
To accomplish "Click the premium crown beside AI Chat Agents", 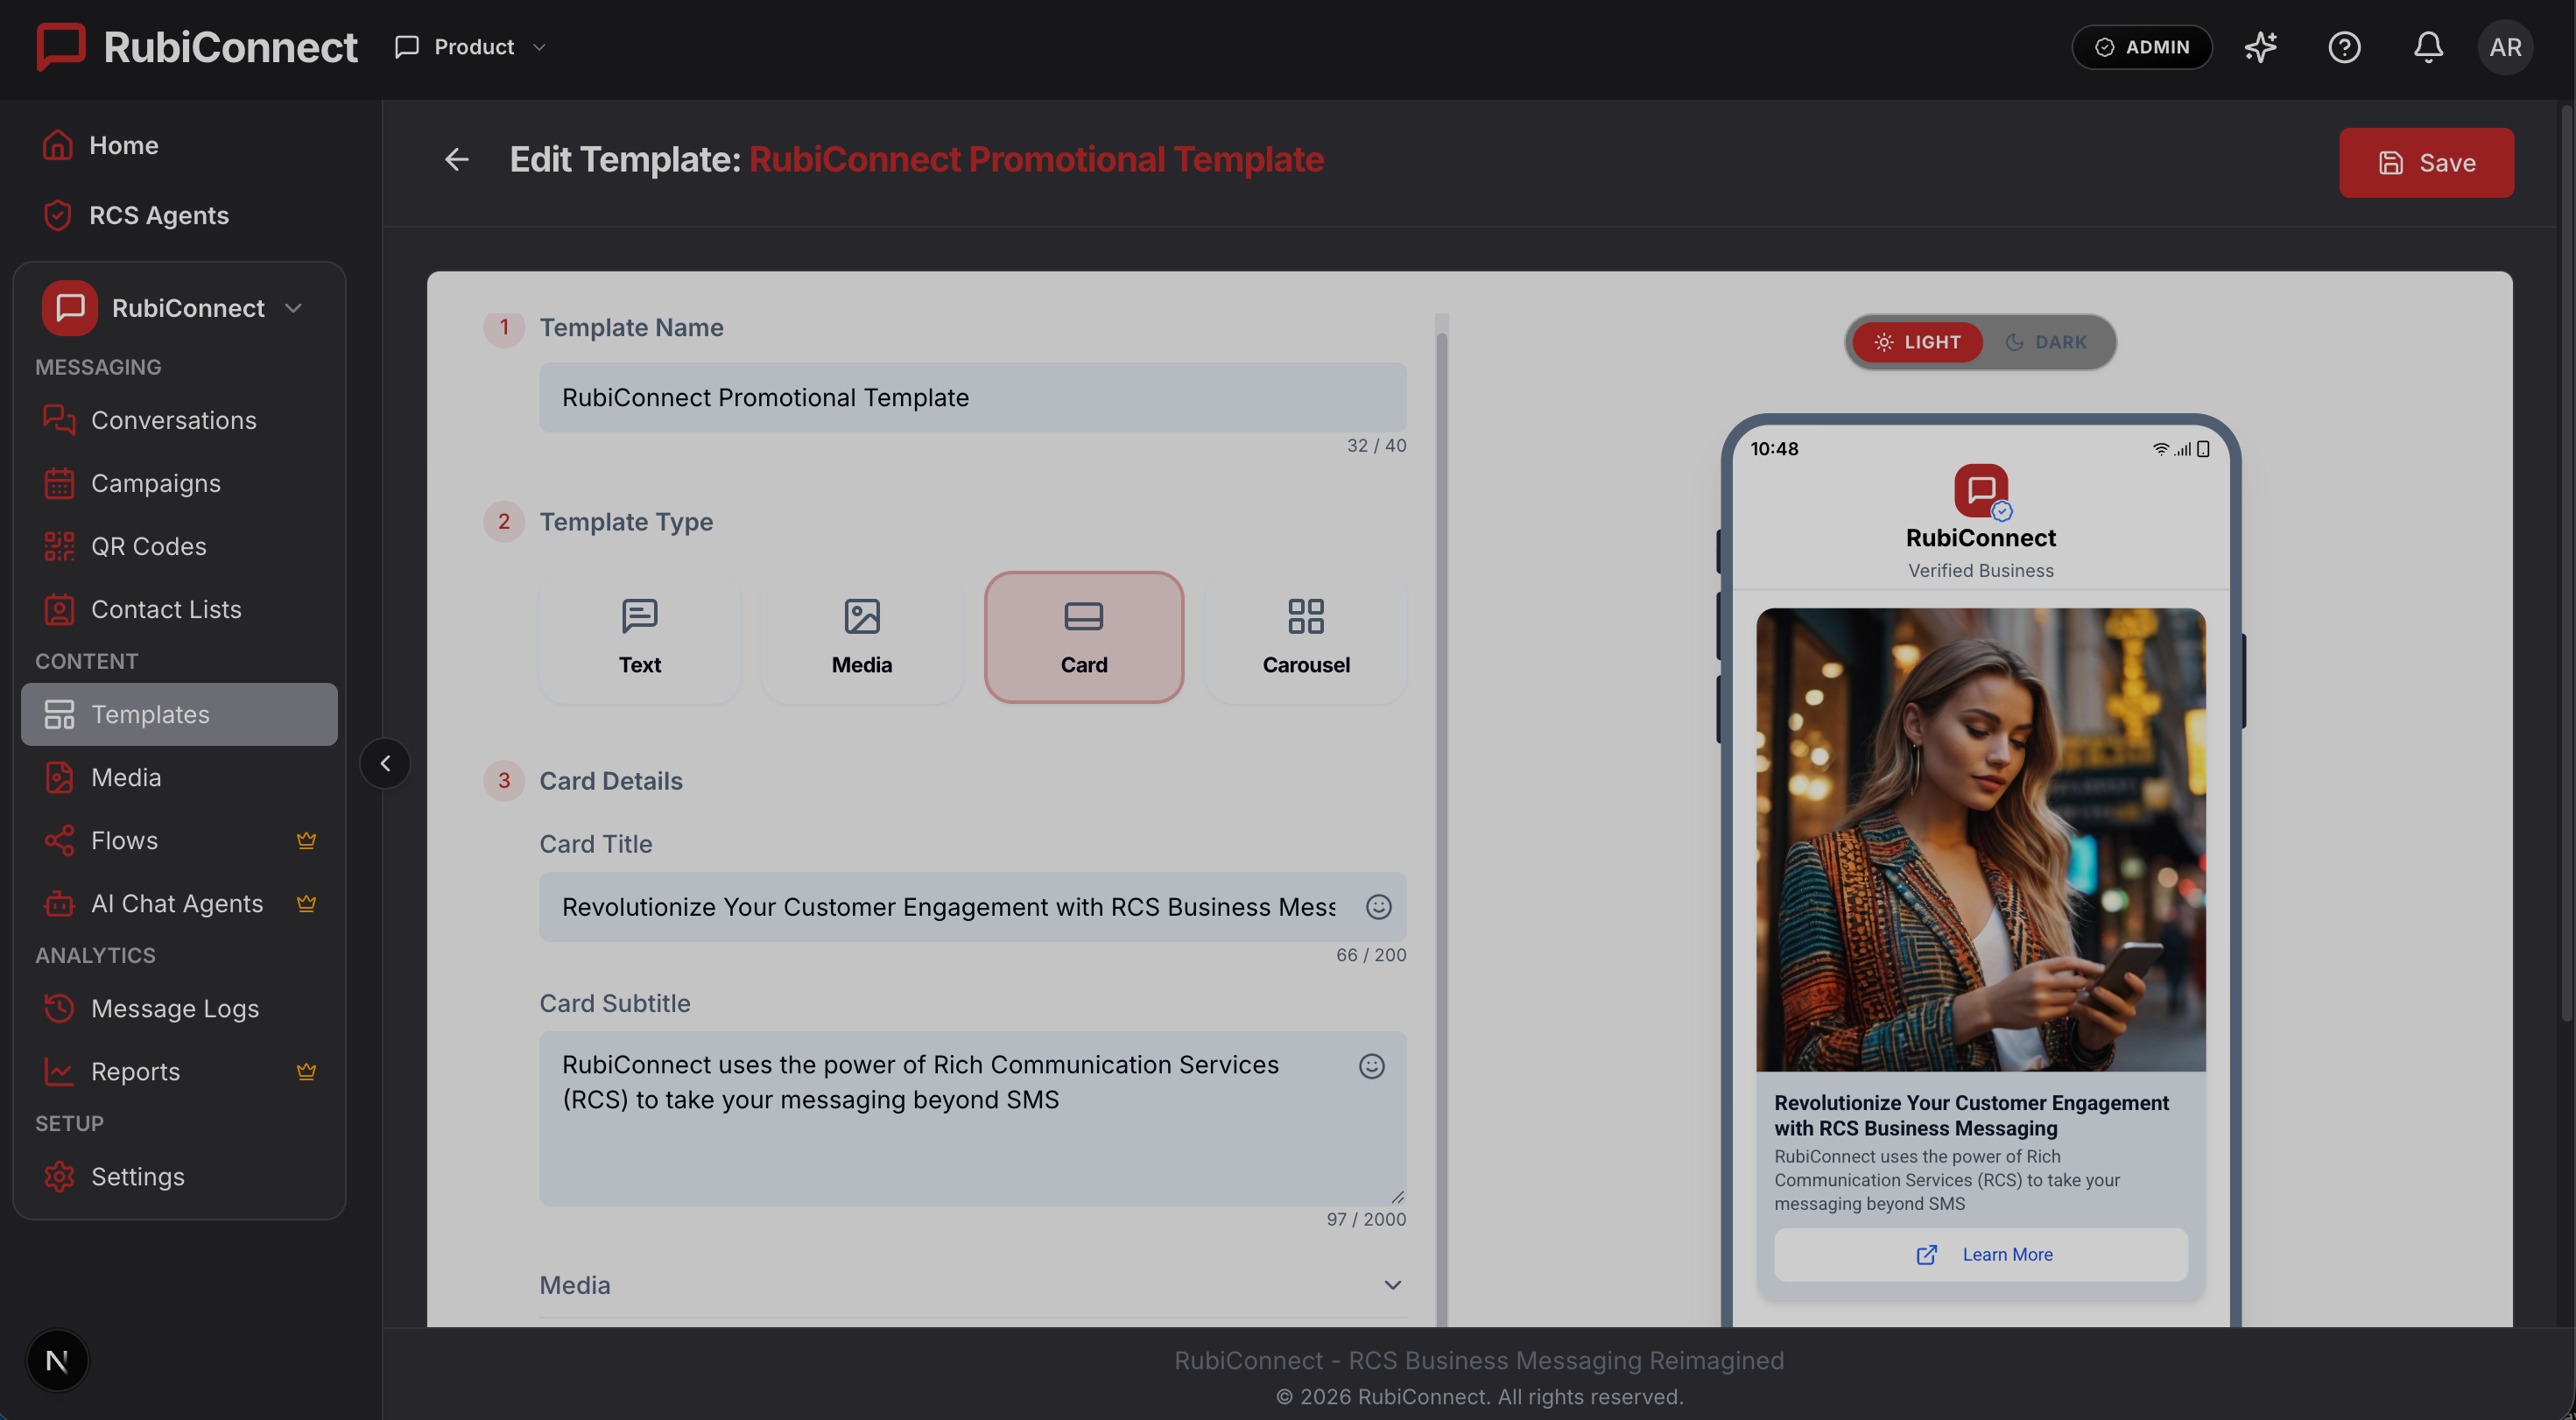I will (x=306, y=903).
